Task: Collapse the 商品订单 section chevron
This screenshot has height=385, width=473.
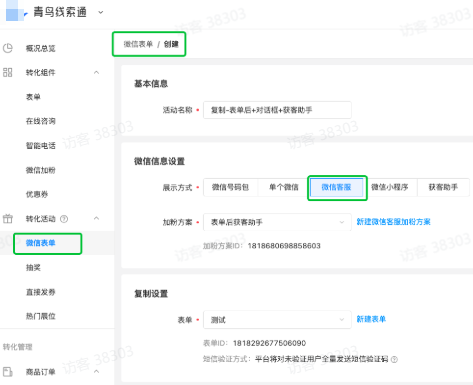Action: pyautogui.click(x=97, y=371)
